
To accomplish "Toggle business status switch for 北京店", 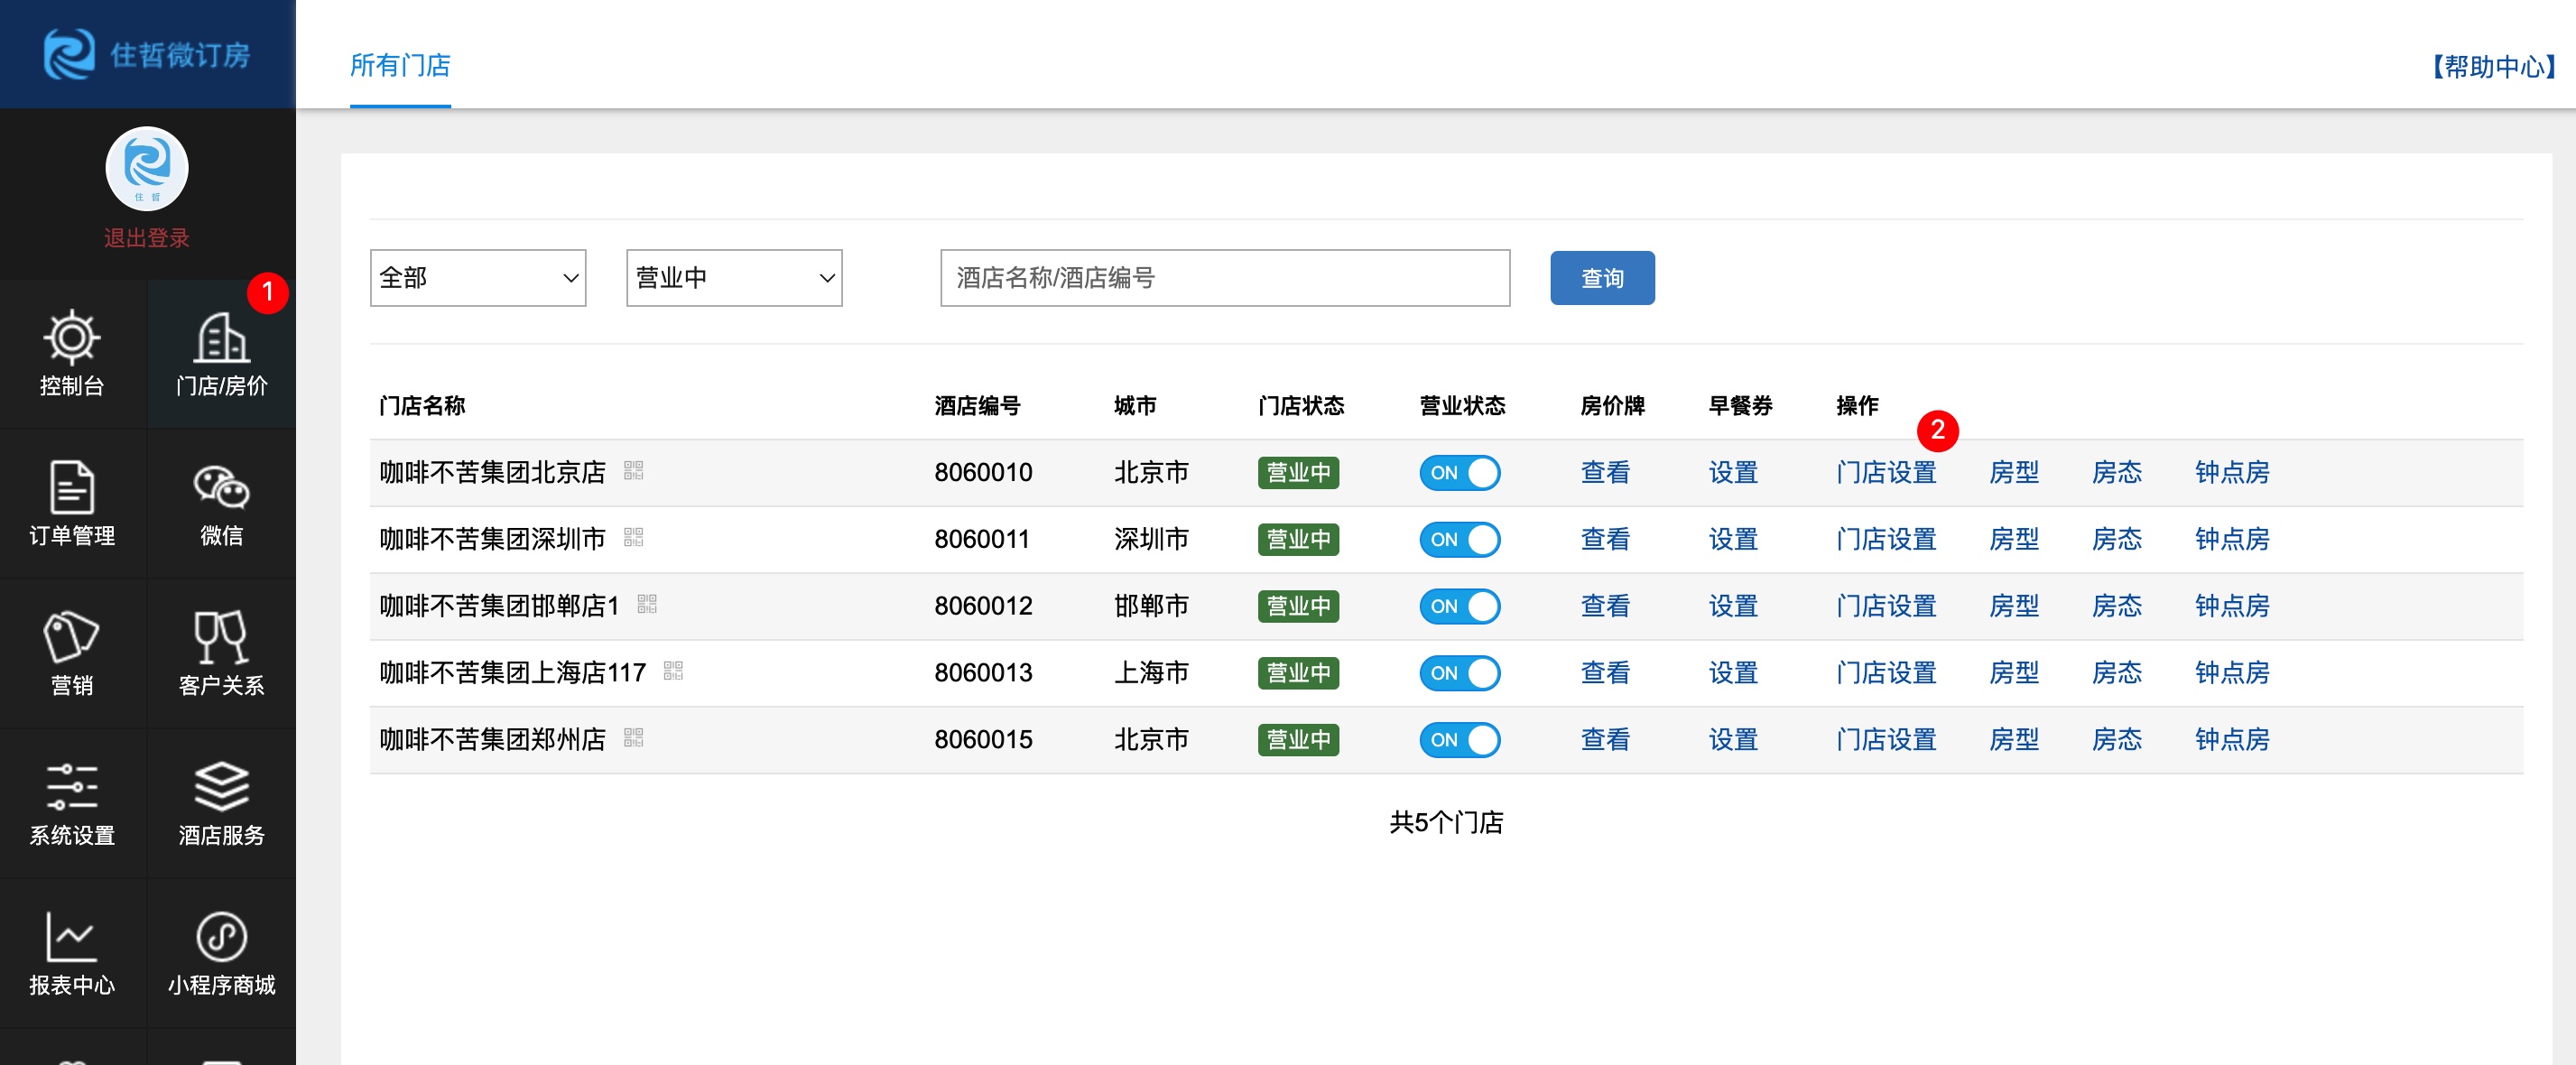I will 1459,473.
